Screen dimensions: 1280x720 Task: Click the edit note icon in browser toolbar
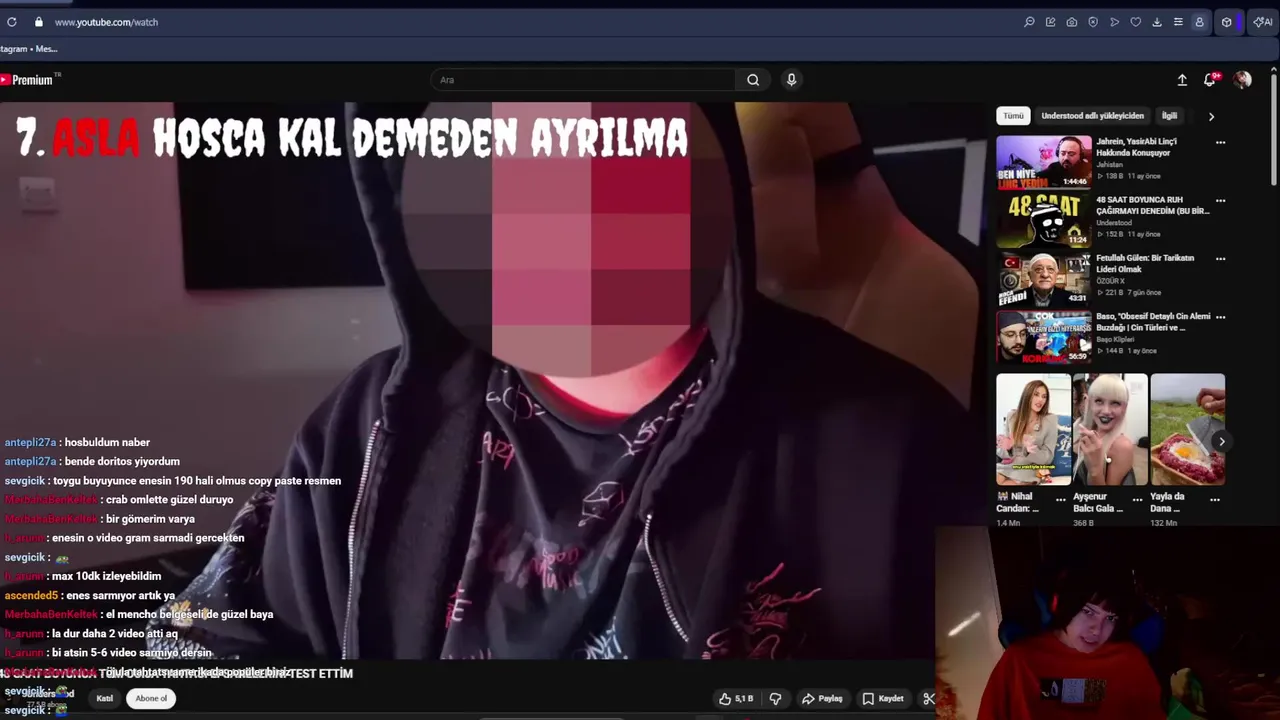click(x=1050, y=22)
